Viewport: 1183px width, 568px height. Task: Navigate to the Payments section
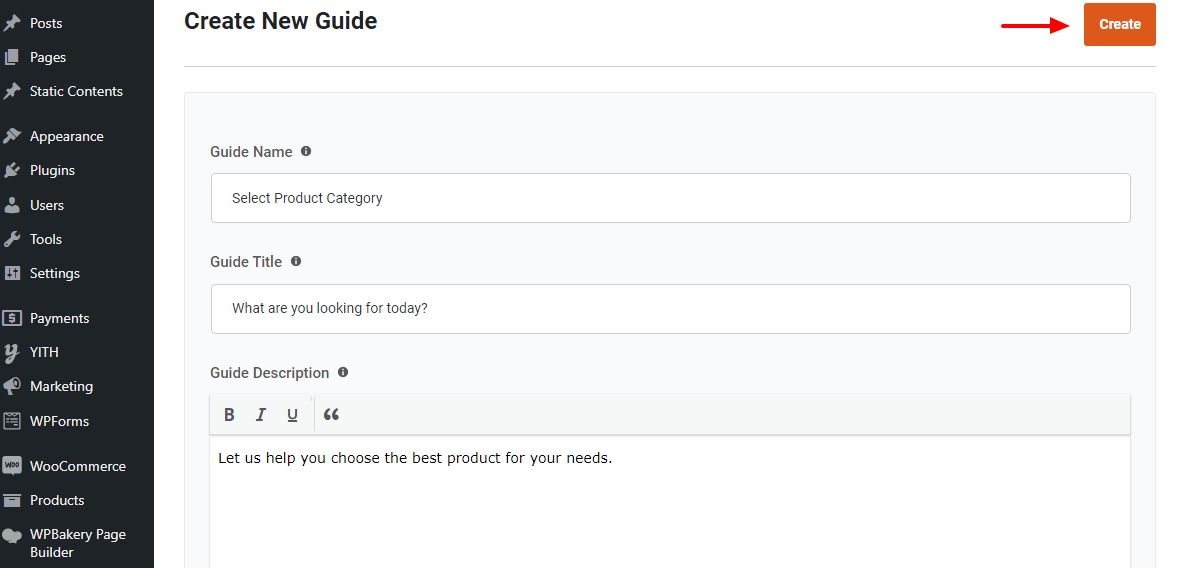[59, 318]
